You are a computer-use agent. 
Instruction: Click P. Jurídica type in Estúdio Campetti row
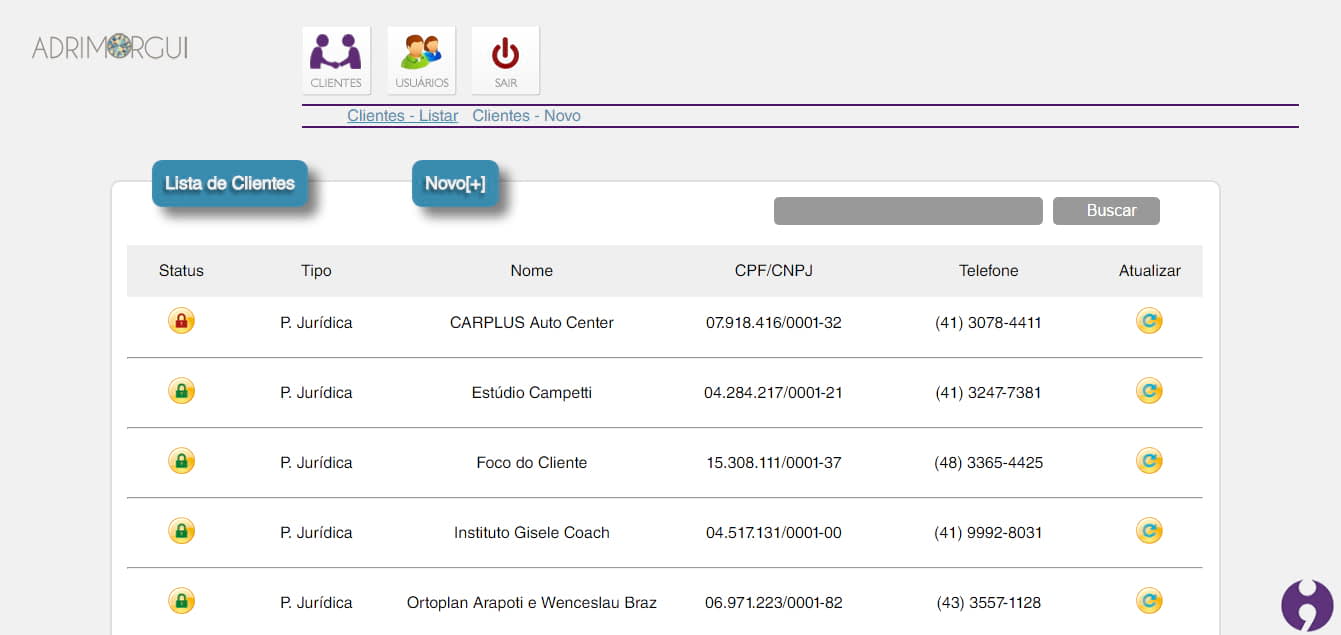(316, 393)
